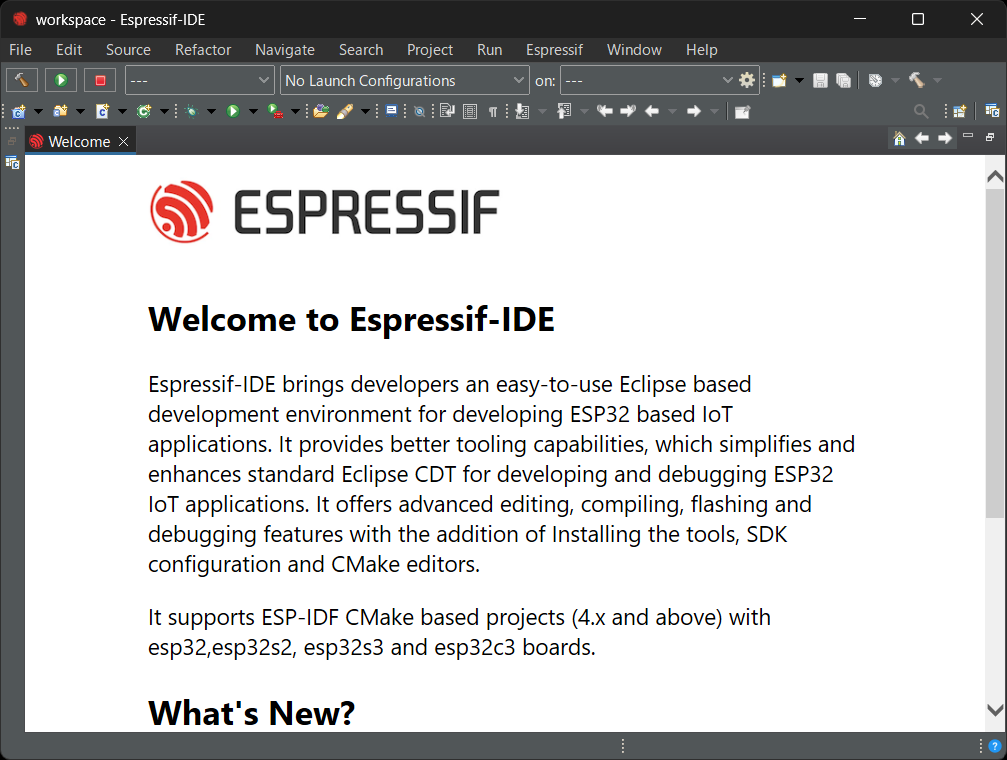Image resolution: width=1007 pixels, height=760 pixels.
Task: Click the Previous Annotation icon
Action: (564, 111)
